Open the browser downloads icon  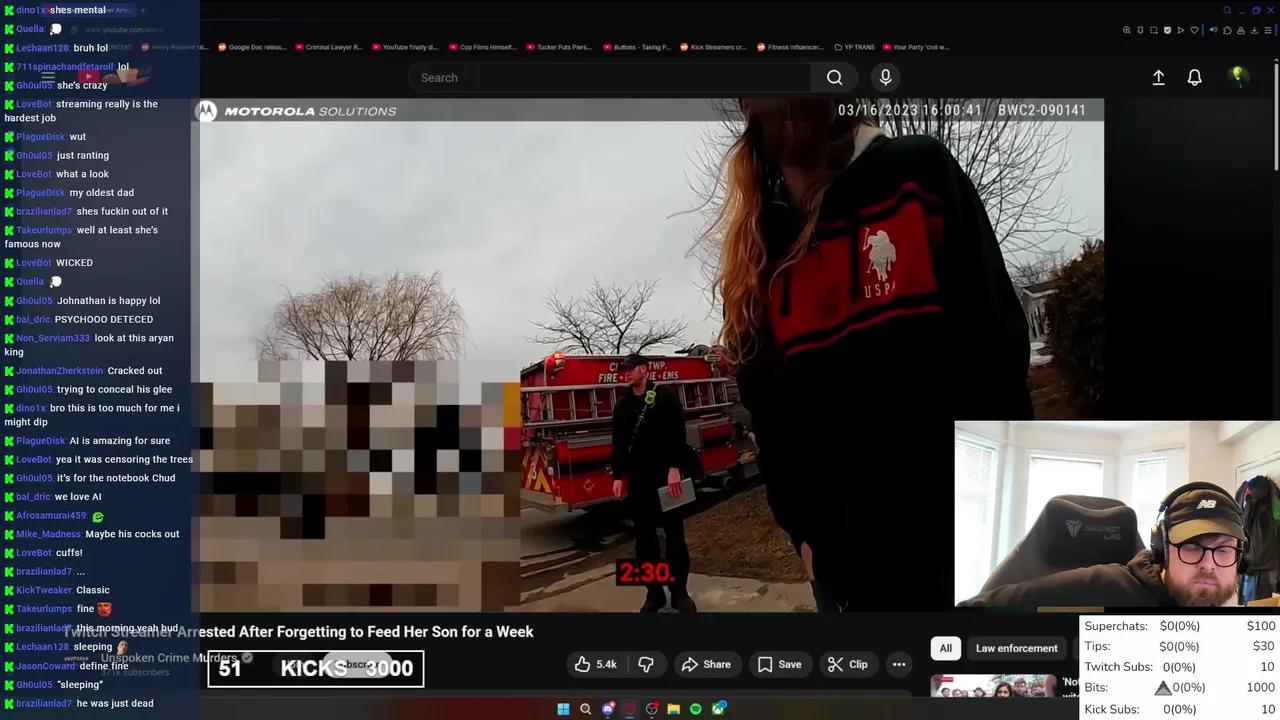(x=1254, y=30)
